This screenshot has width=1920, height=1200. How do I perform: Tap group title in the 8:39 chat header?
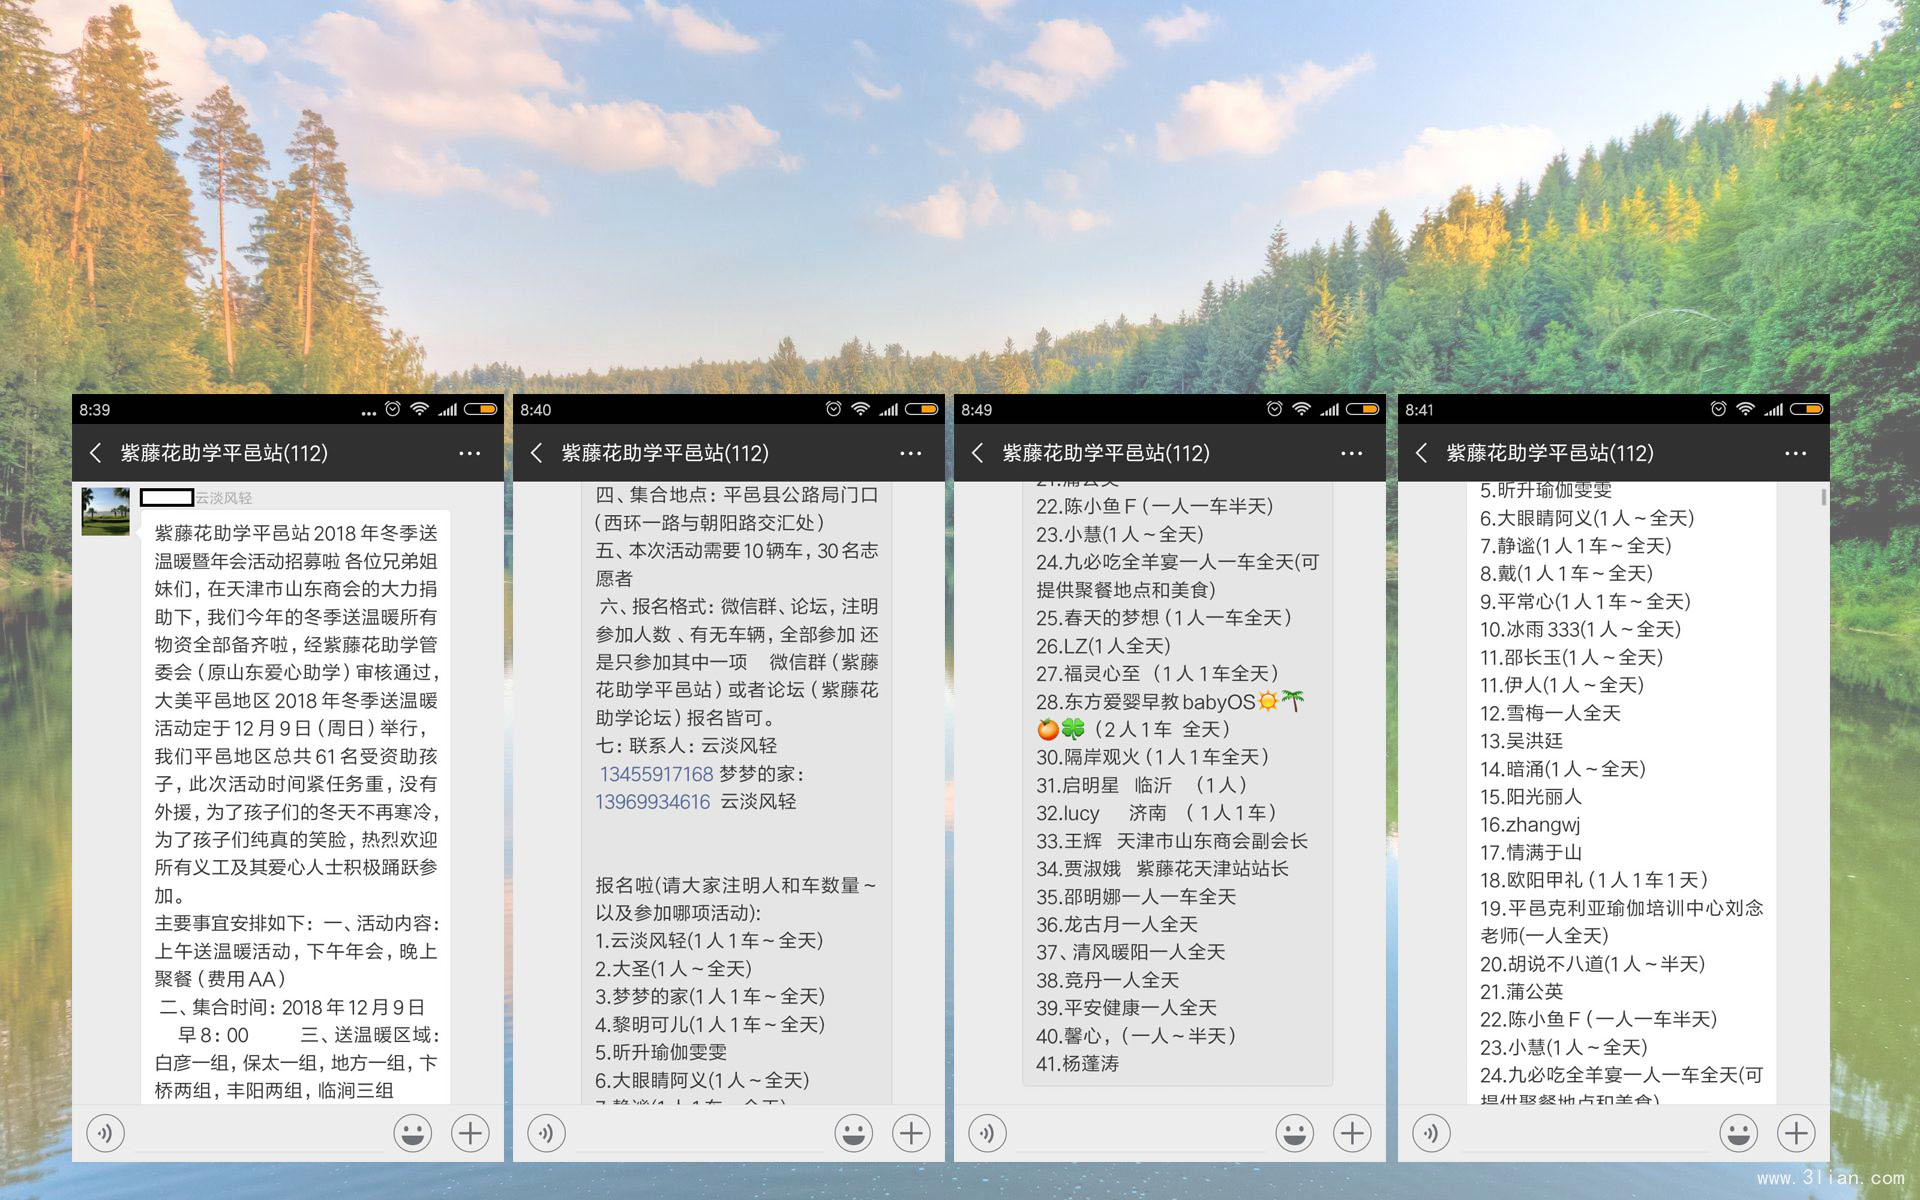[x=224, y=453]
